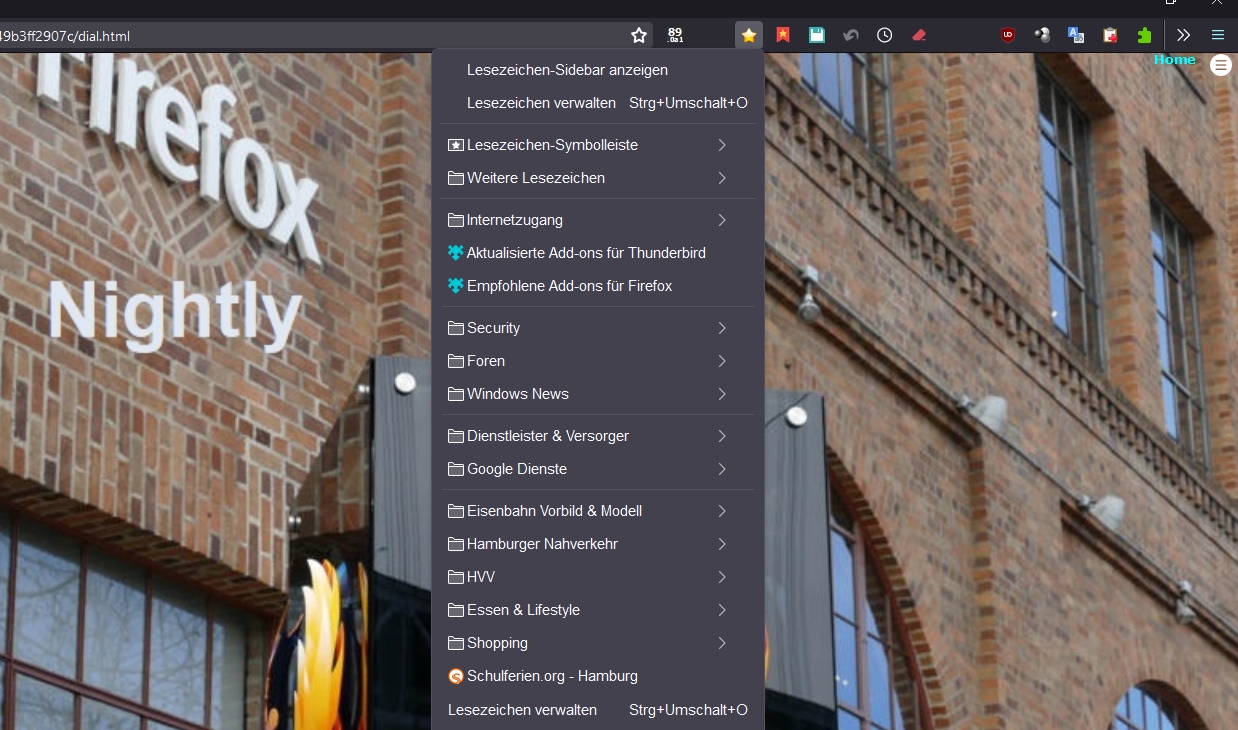
Task: Click the 89 version indicator icon
Action: 675,36
